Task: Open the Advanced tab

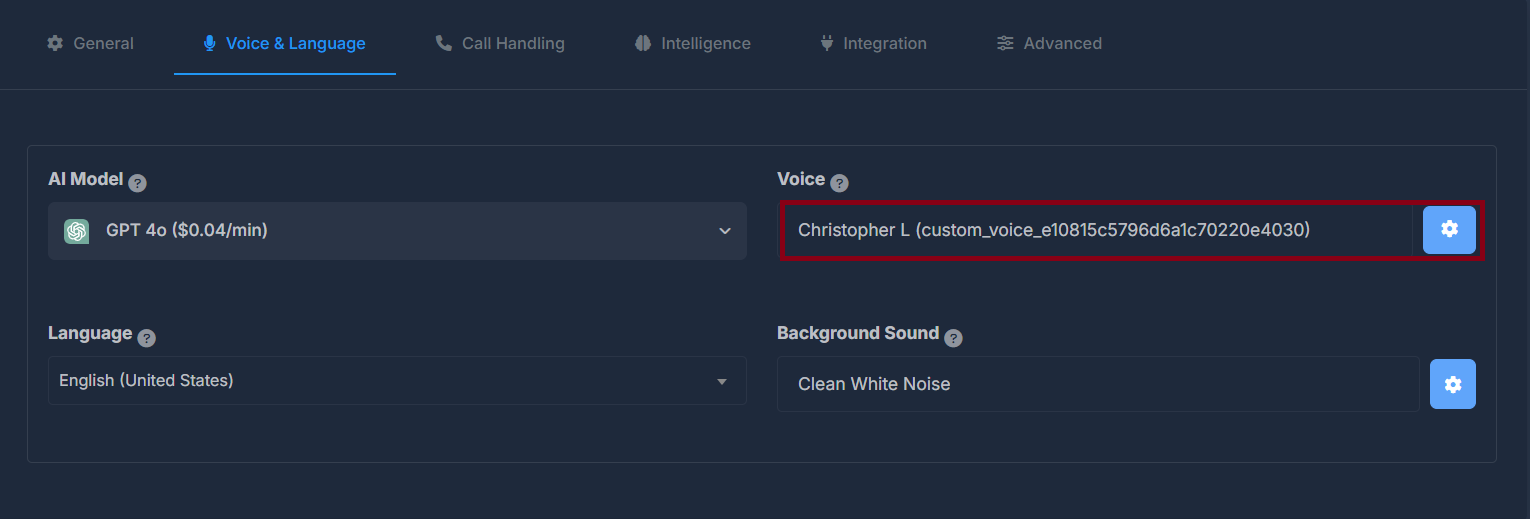Action: click(1049, 43)
